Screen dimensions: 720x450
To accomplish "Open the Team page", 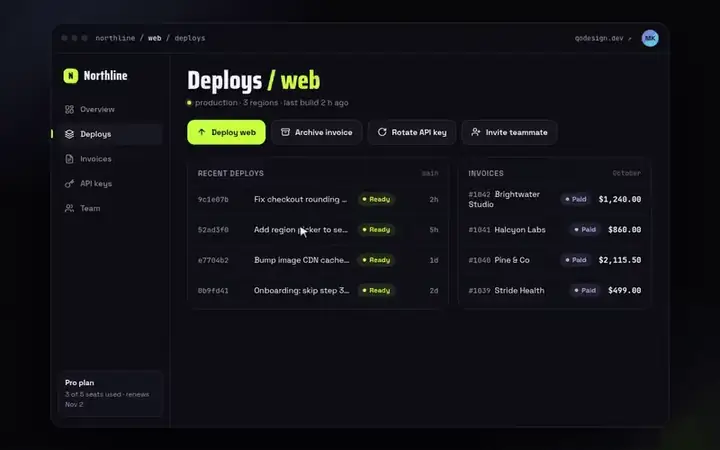I will coord(110,208).
